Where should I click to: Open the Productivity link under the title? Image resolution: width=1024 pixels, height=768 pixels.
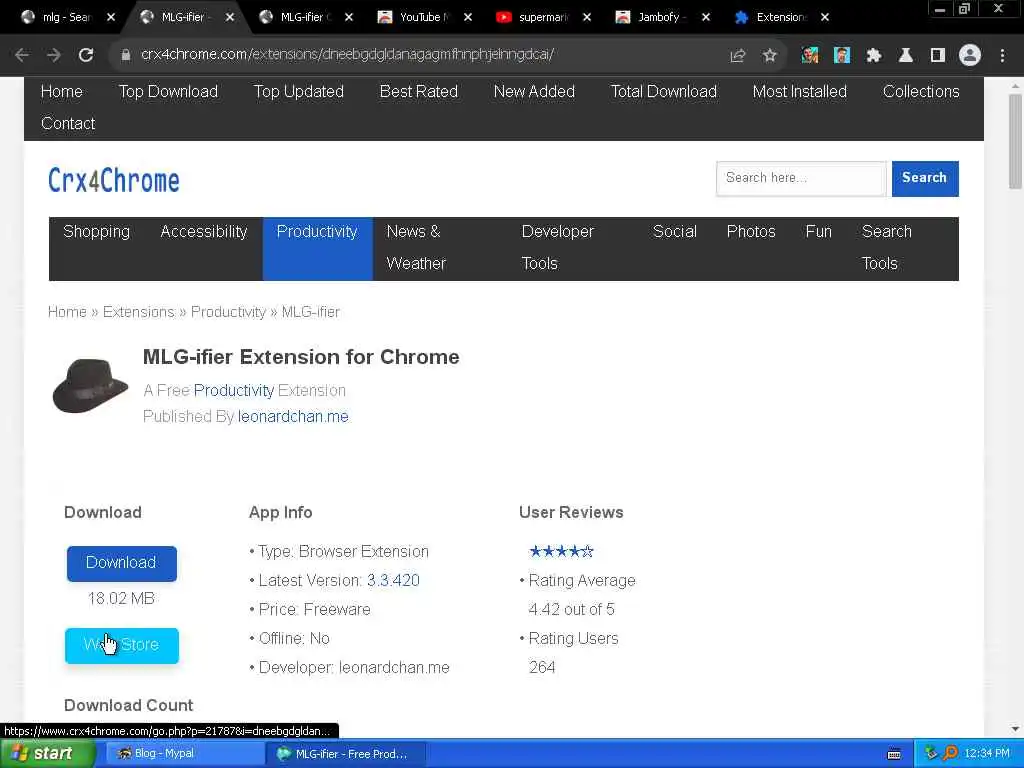(234, 391)
